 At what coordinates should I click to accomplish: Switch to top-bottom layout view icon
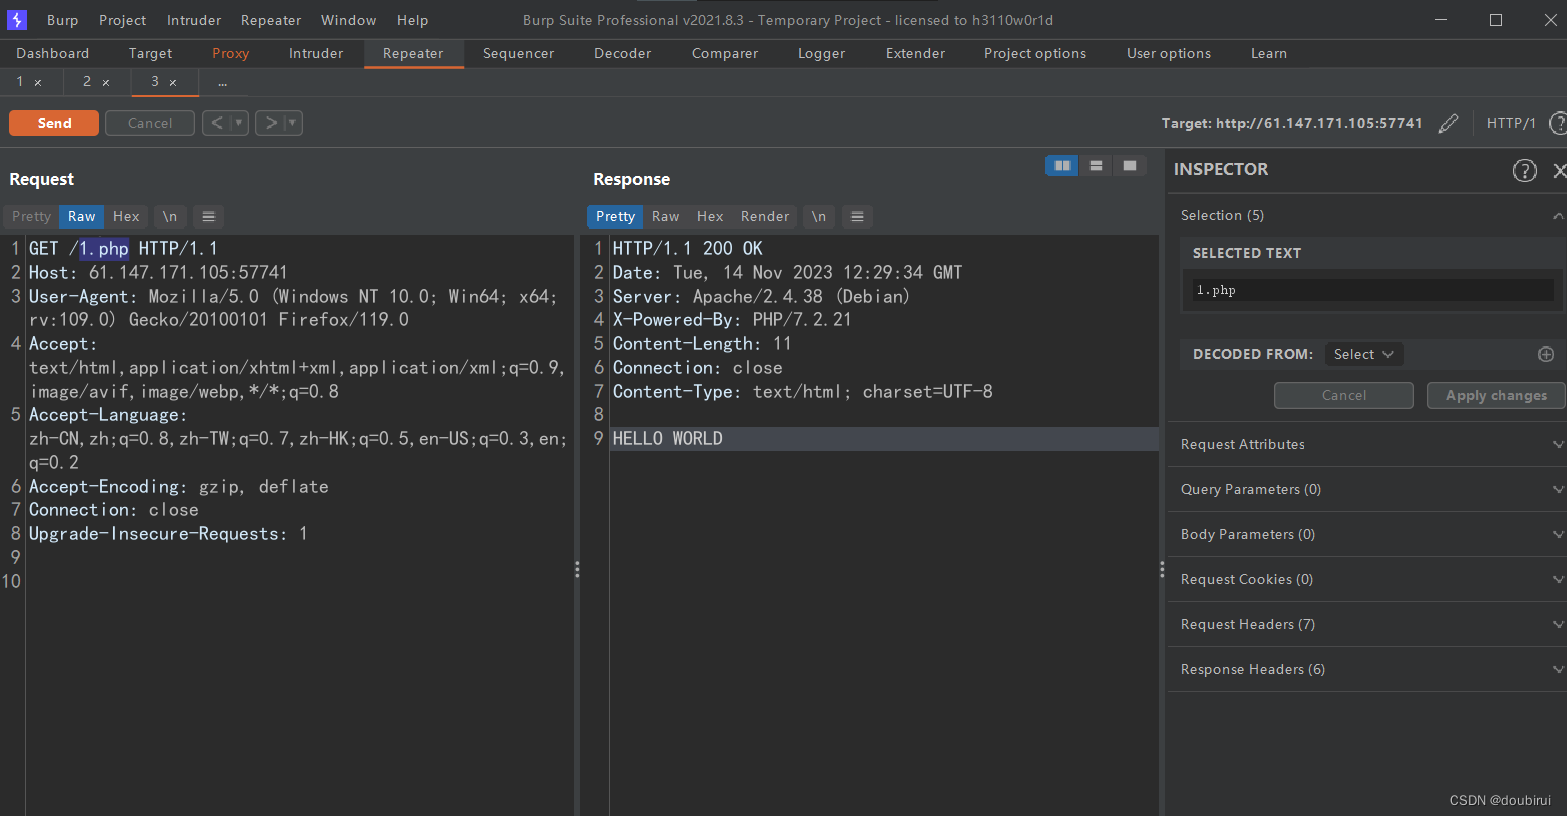[1096, 165]
